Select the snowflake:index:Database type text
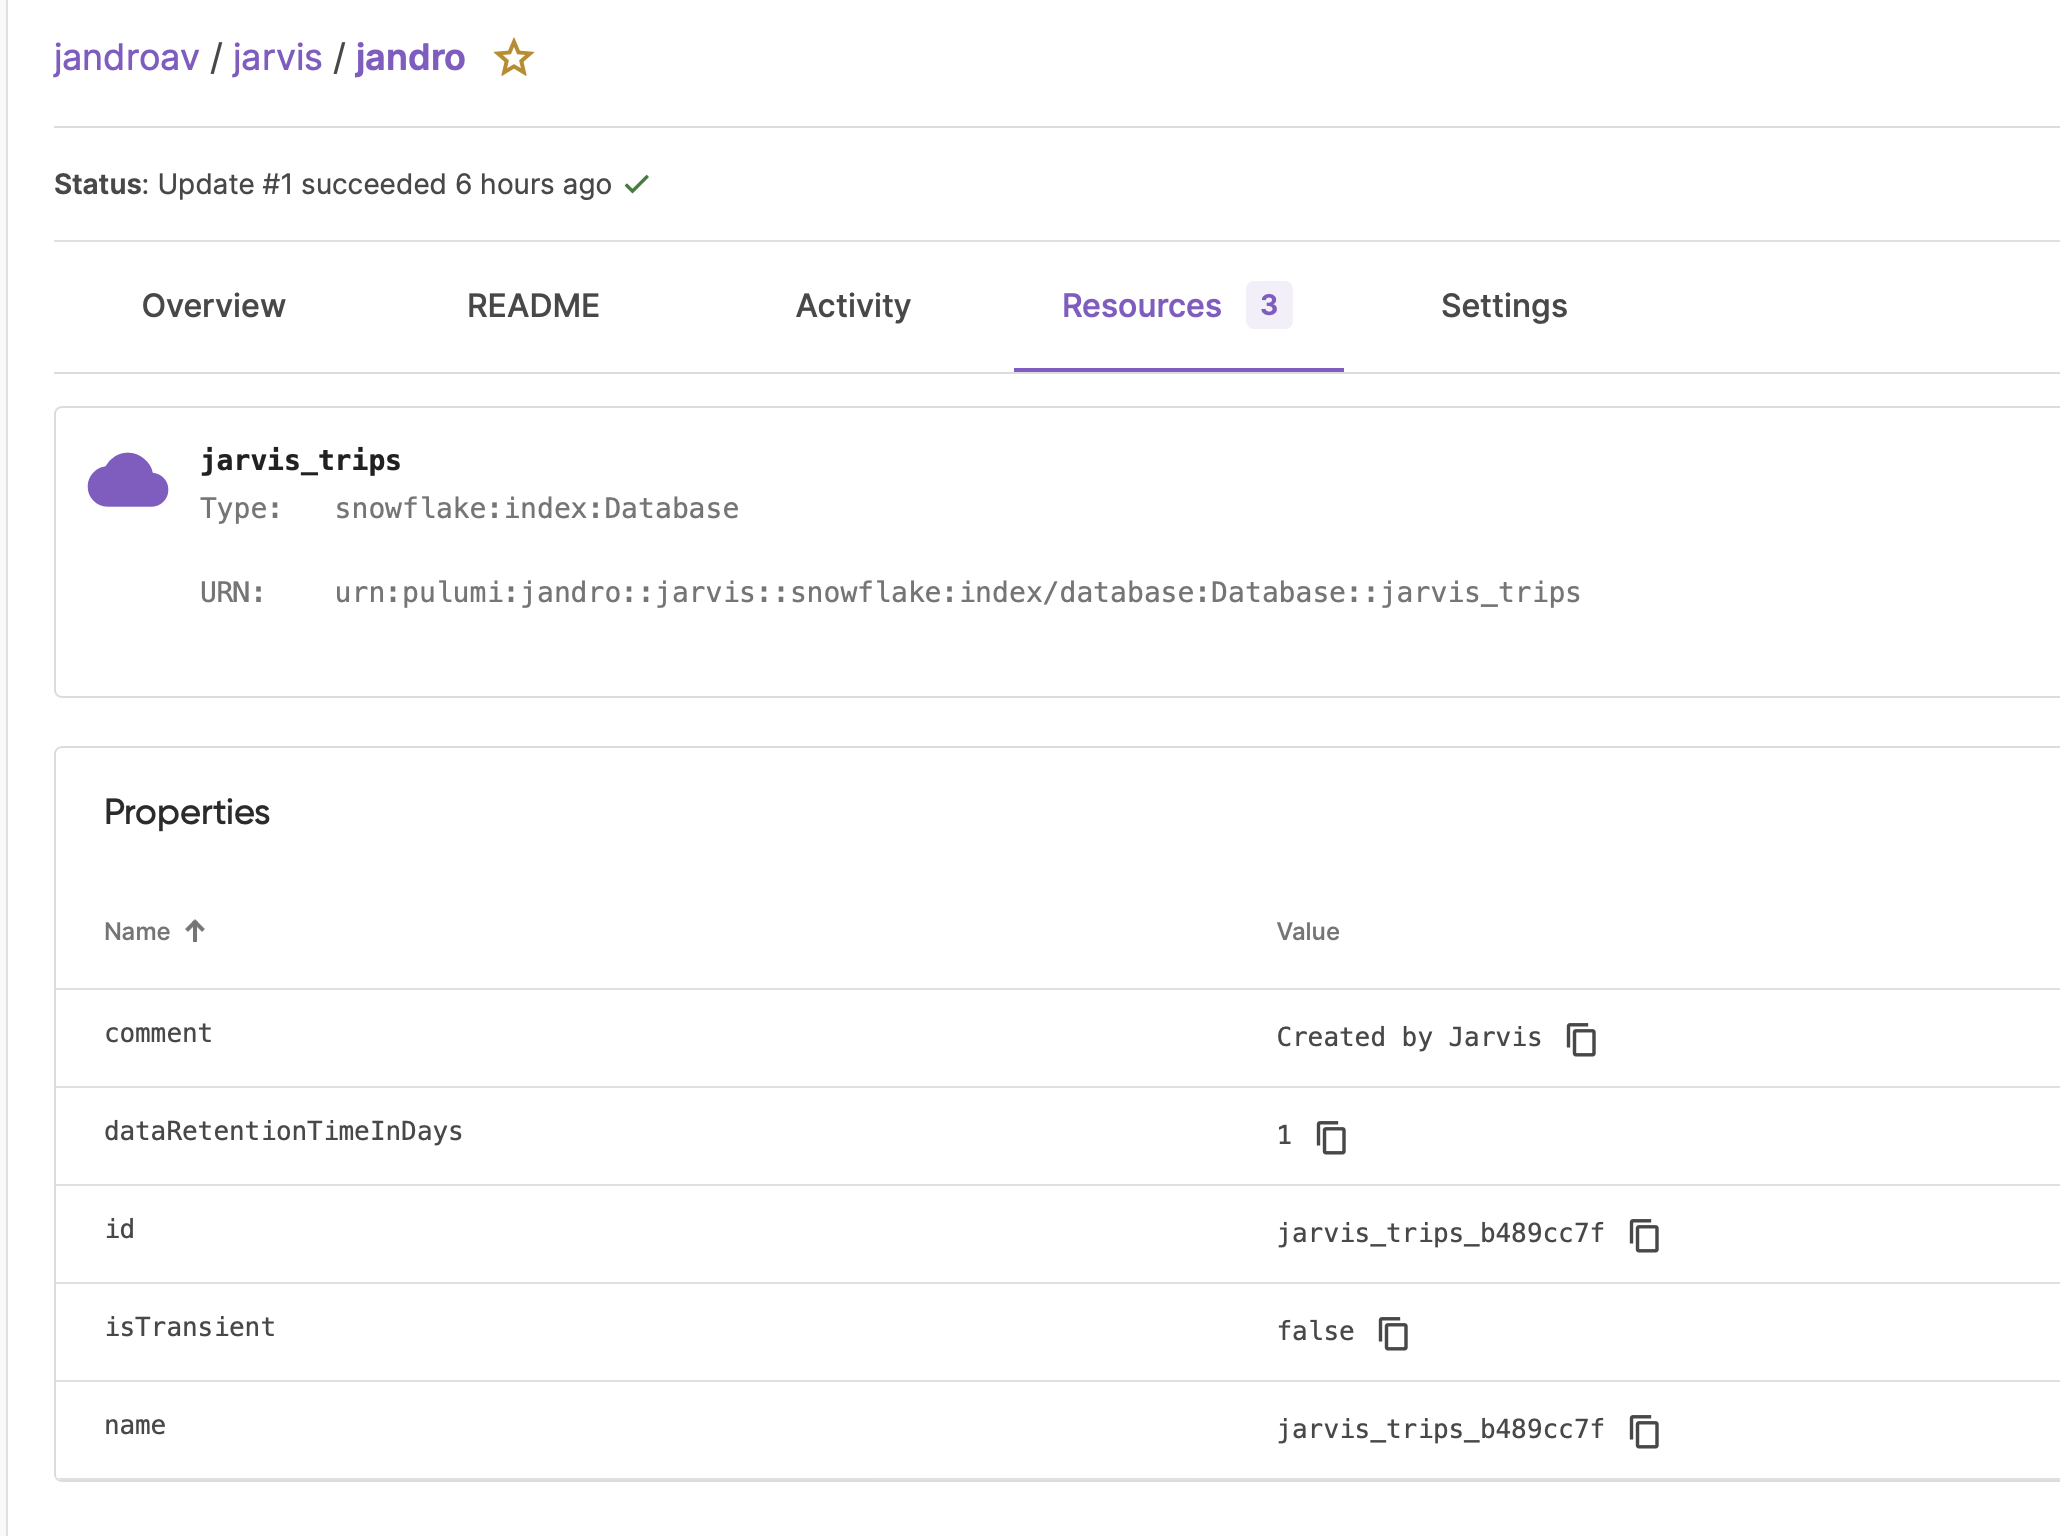This screenshot has width=2060, height=1536. (537, 508)
